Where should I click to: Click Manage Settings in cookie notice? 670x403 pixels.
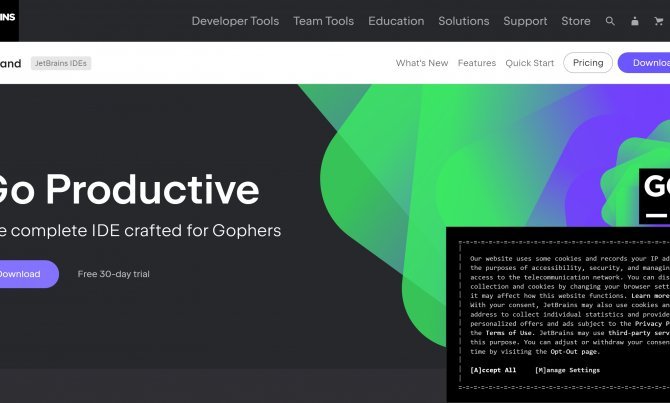click(567, 370)
